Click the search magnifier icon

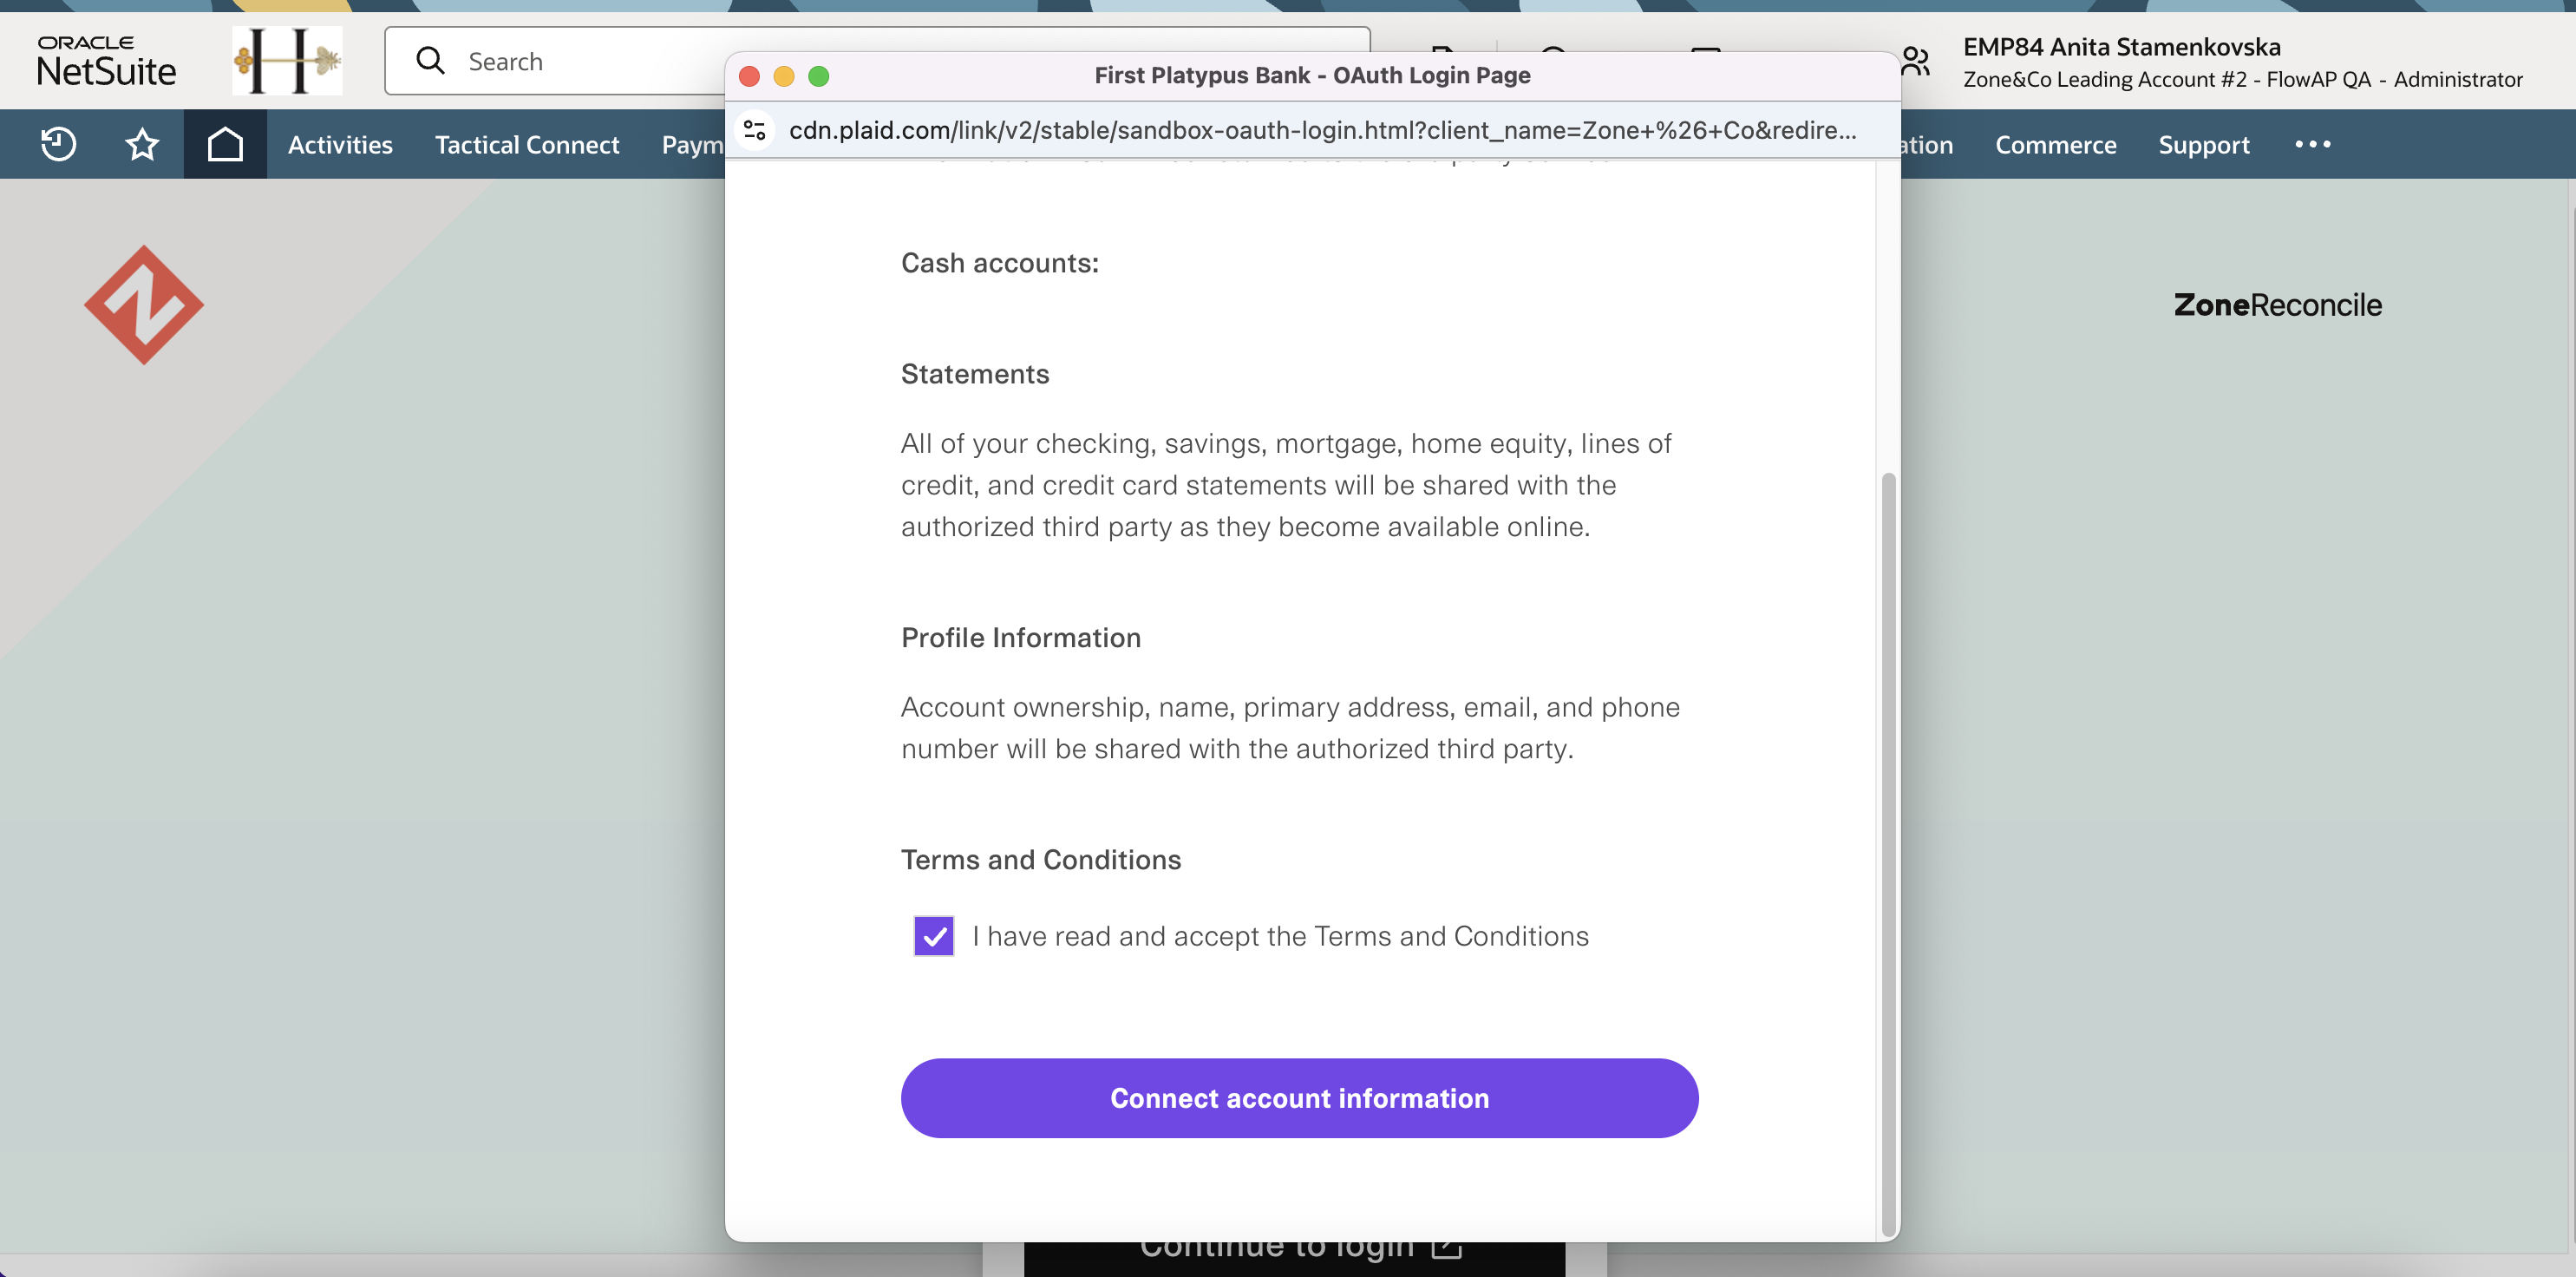point(430,61)
